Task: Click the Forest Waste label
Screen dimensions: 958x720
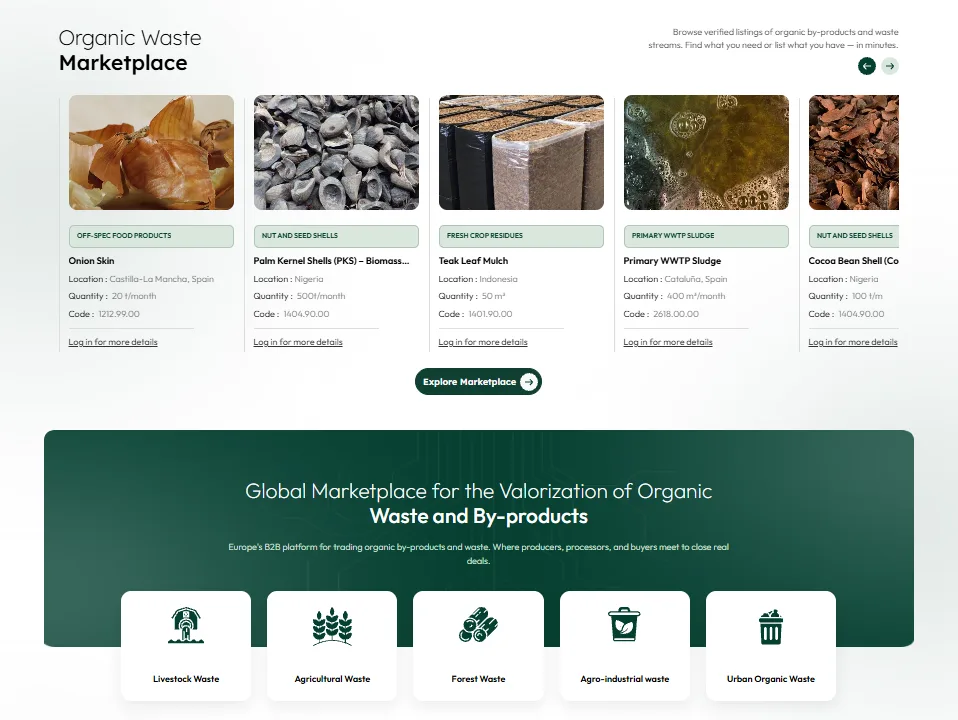Action: click(478, 679)
